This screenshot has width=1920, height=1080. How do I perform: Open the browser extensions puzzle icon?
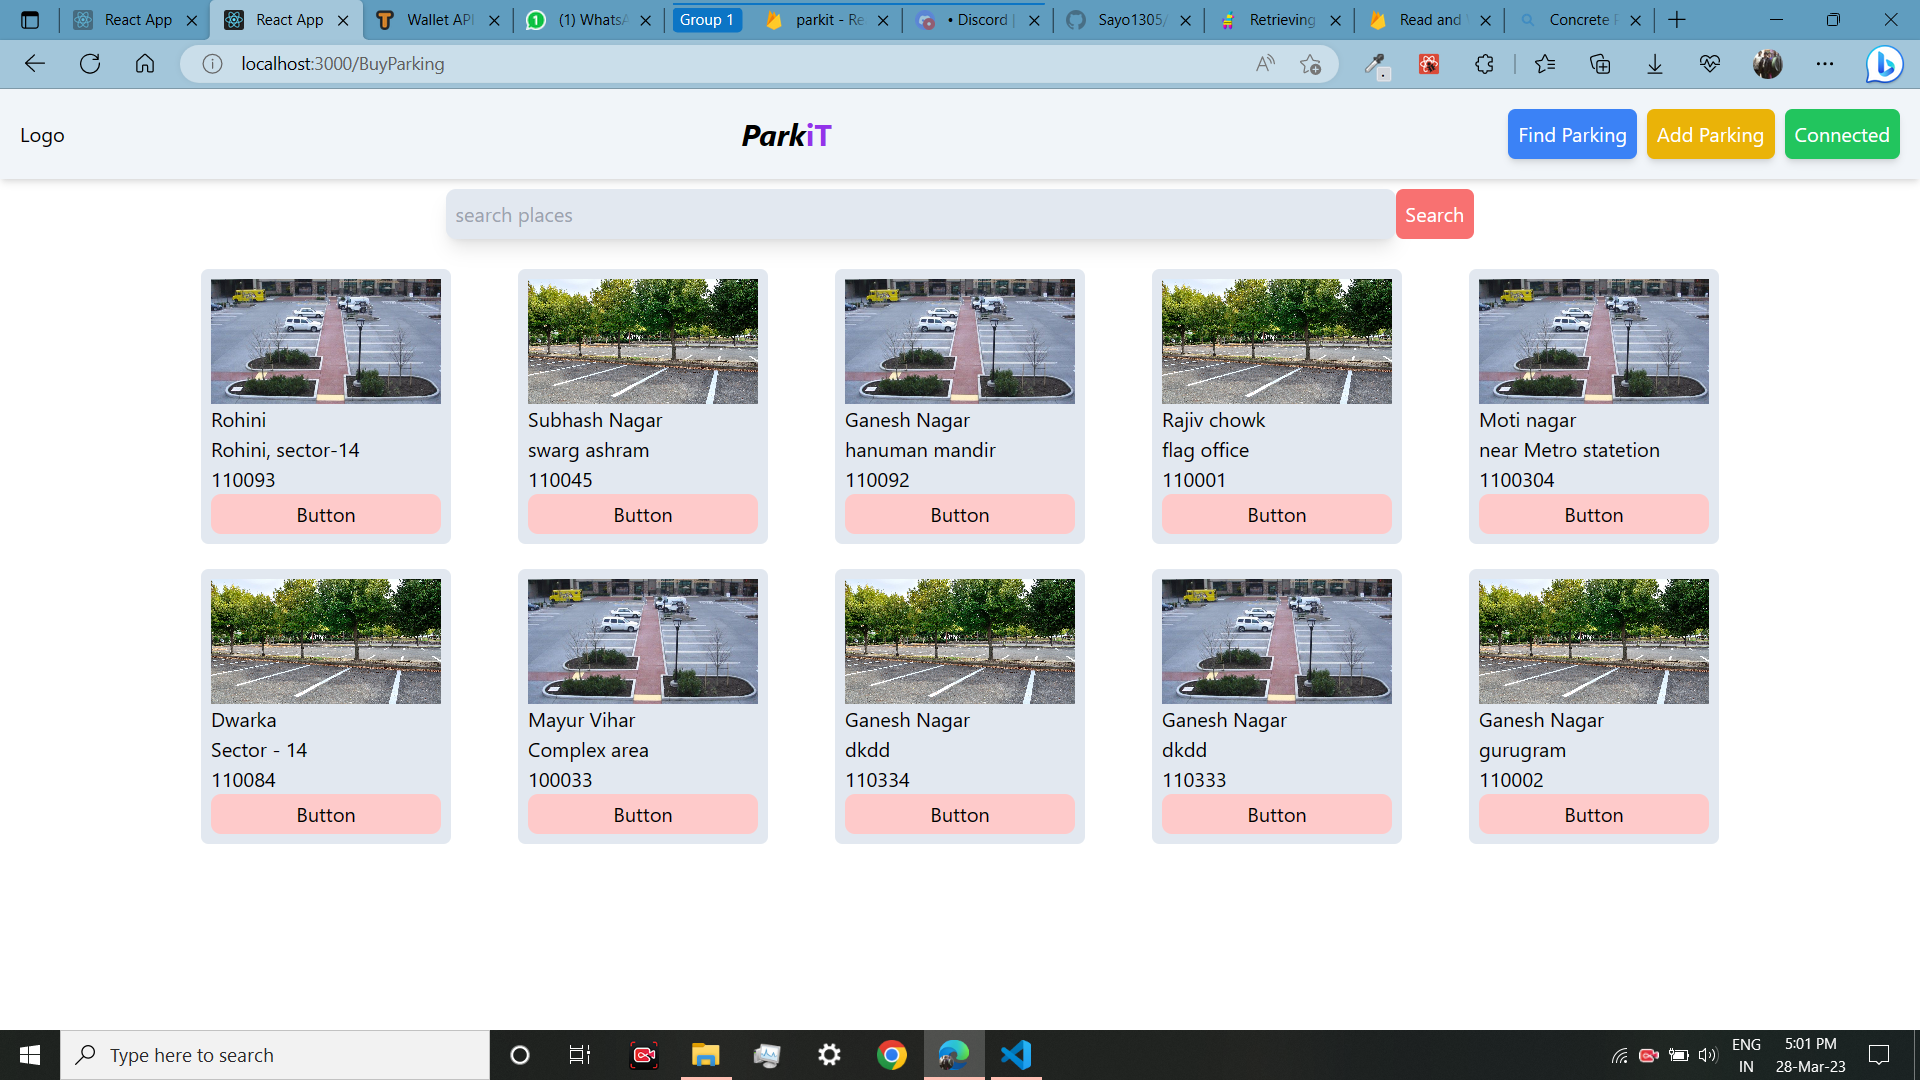point(1484,64)
